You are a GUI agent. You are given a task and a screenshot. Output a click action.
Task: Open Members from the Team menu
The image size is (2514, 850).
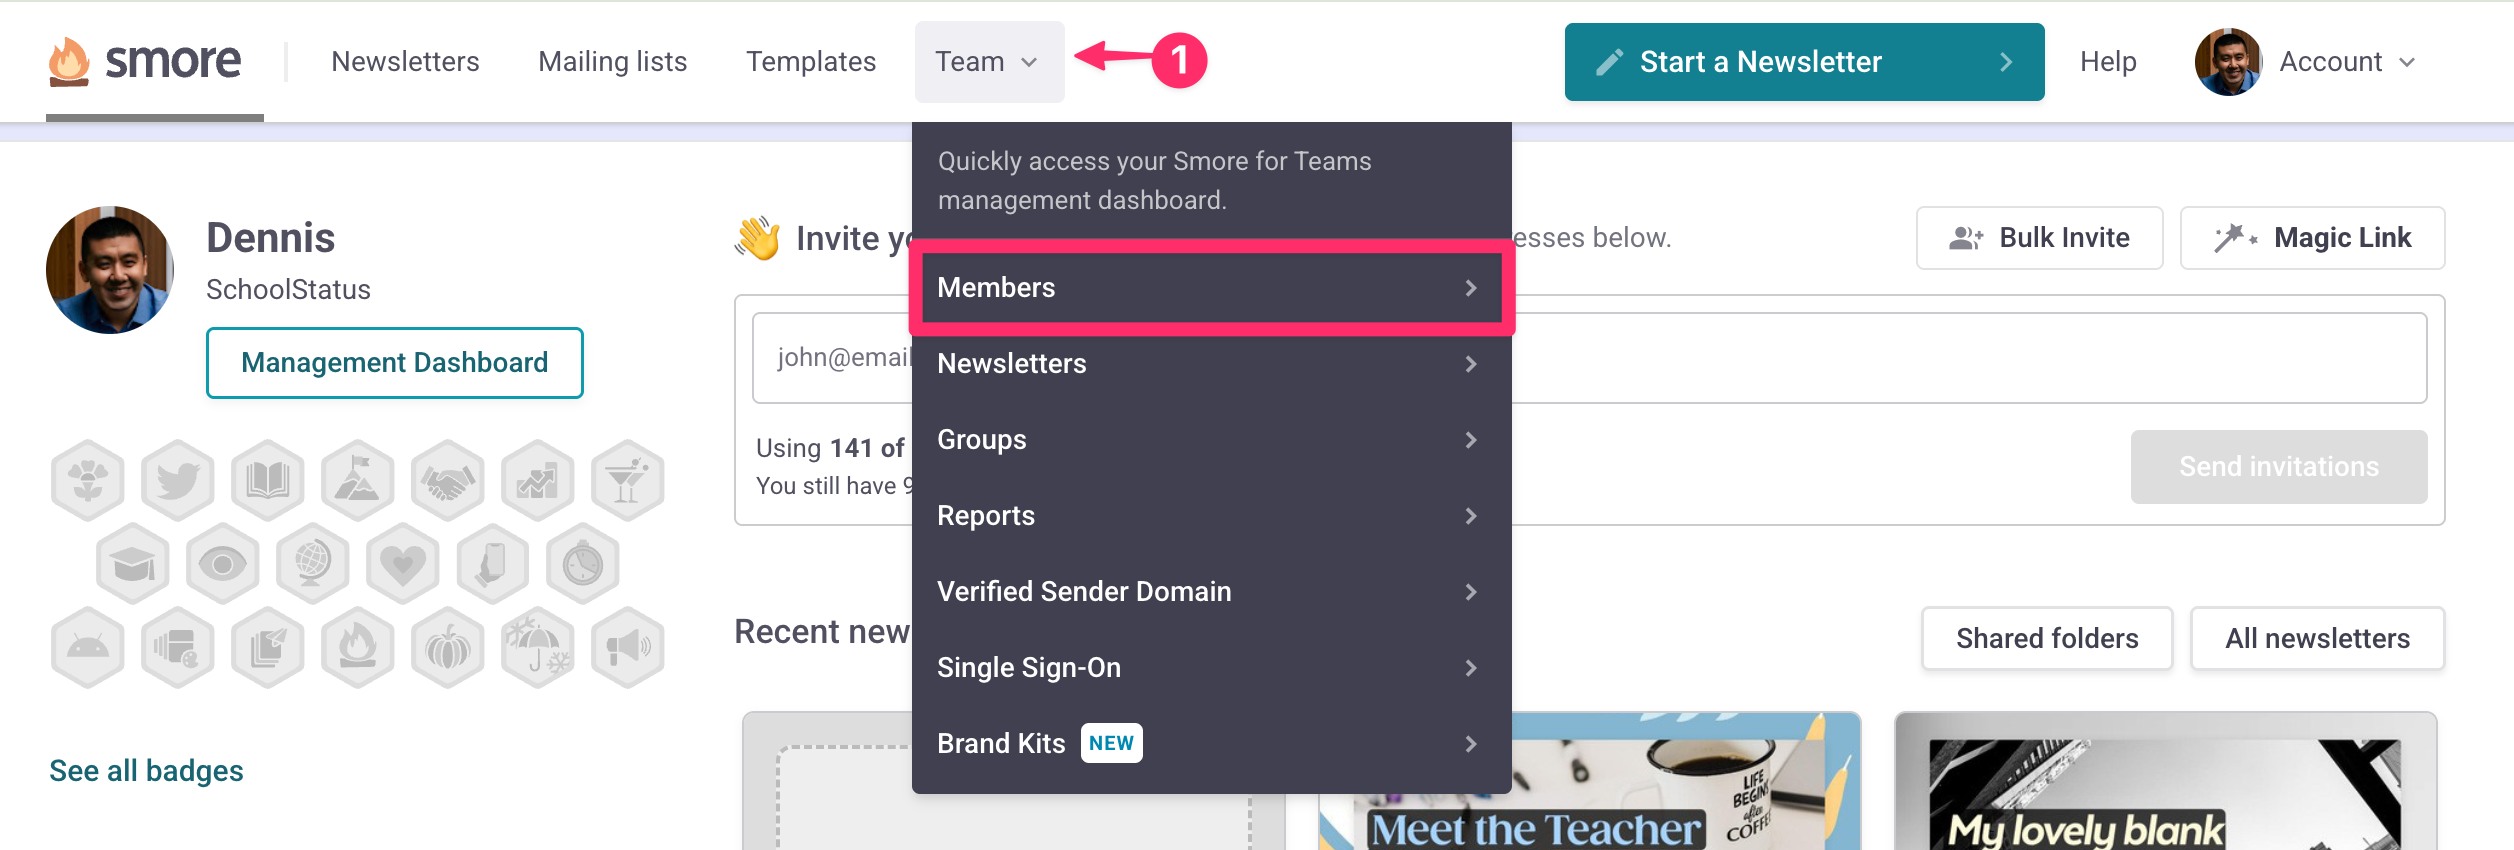[1210, 288]
